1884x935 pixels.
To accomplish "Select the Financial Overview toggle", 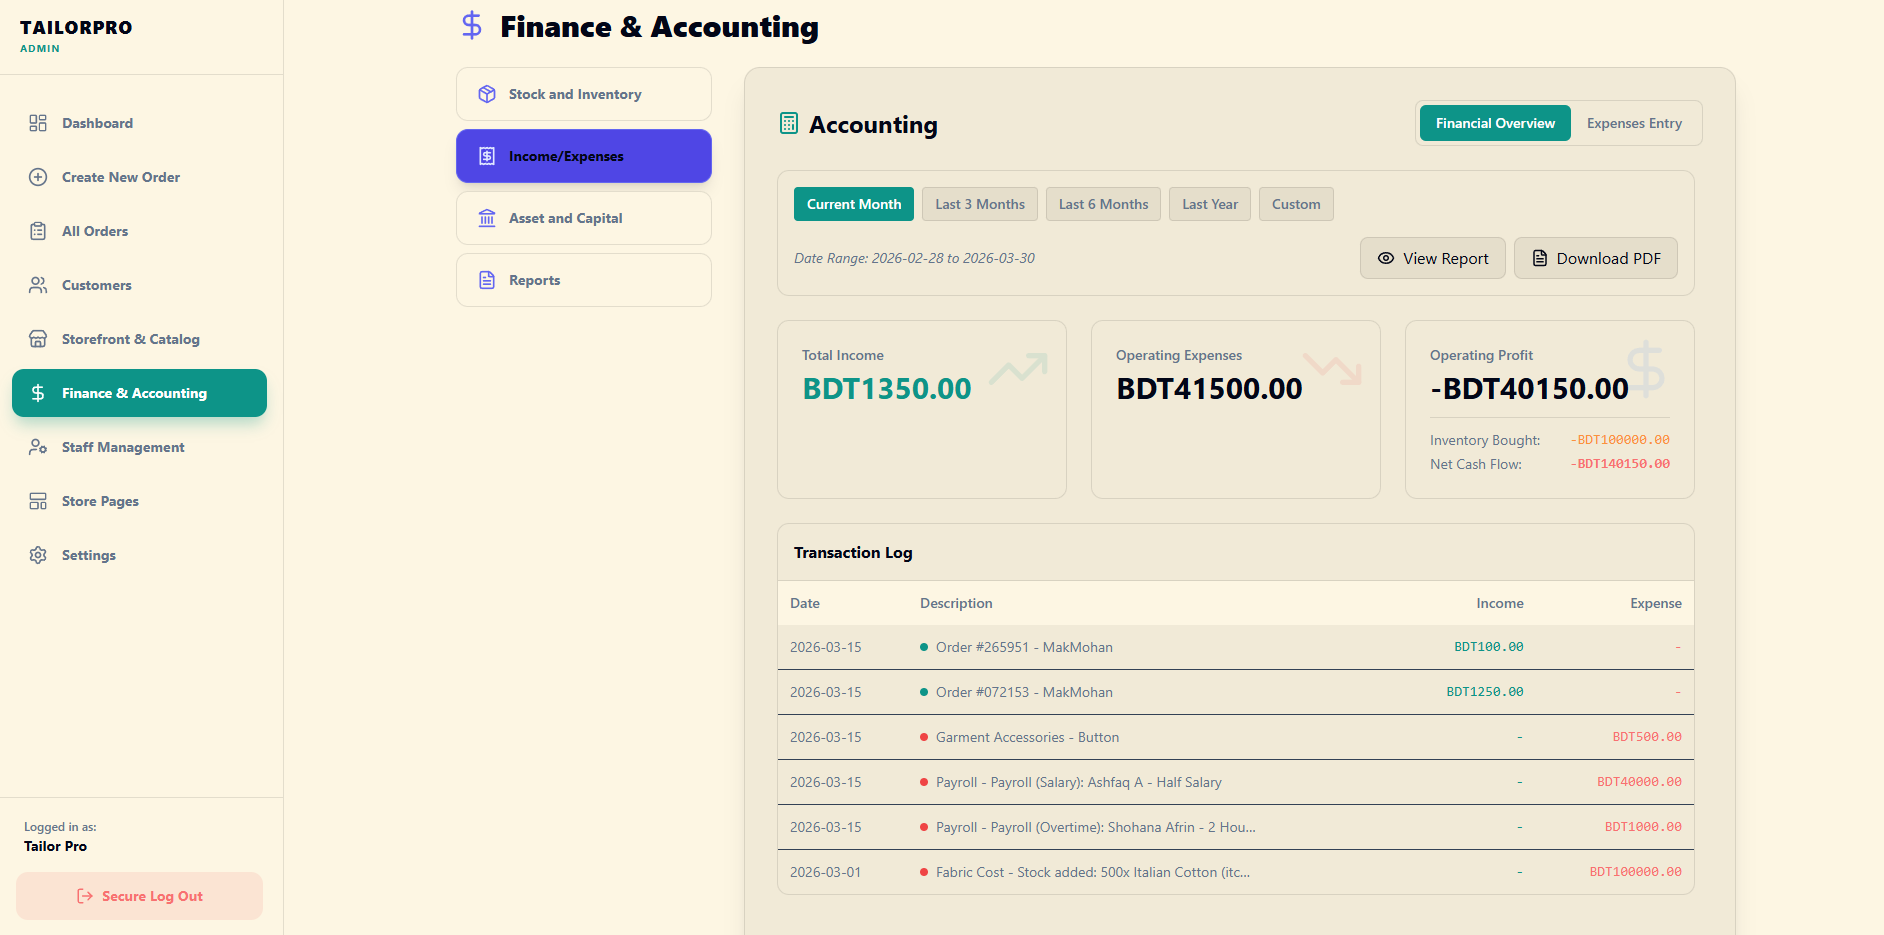I will (1495, 123).
